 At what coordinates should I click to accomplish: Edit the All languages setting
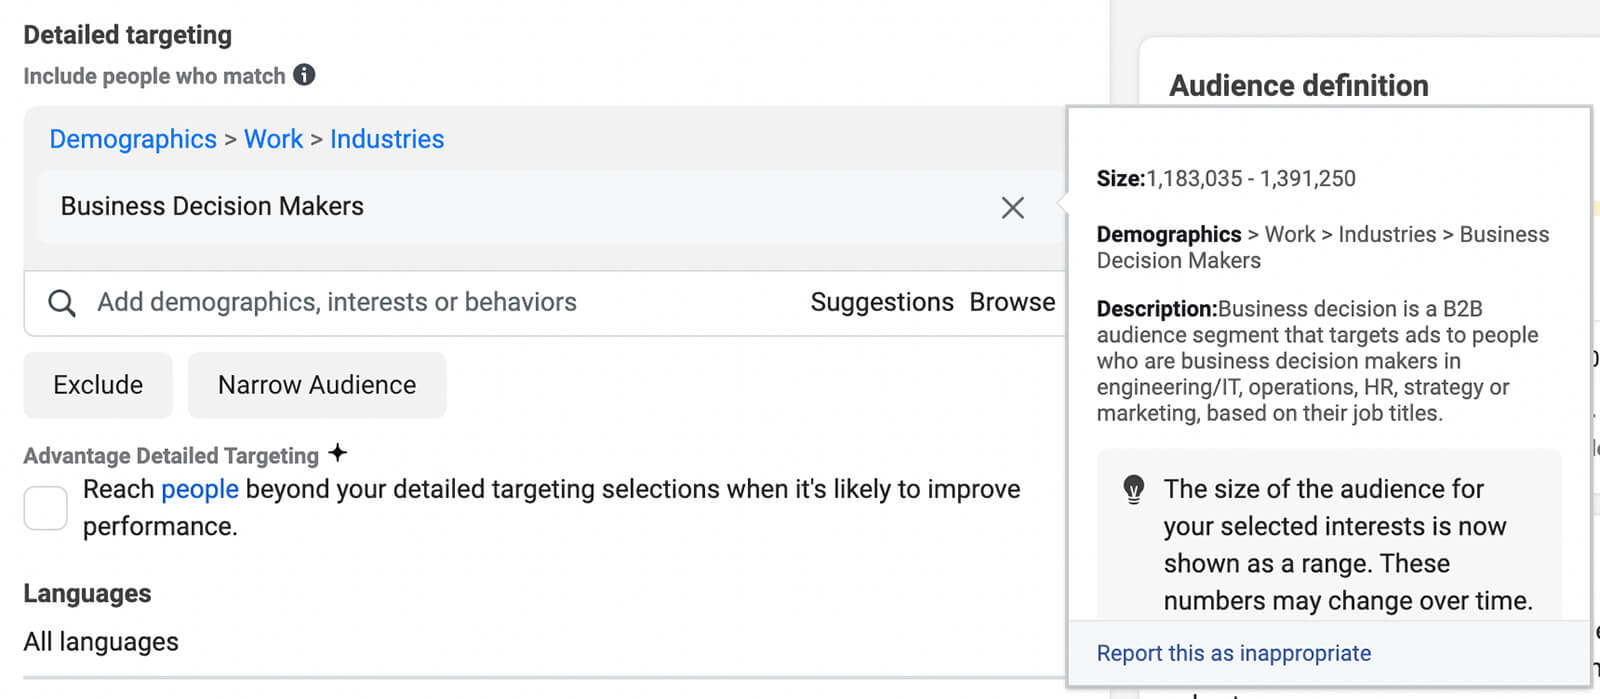[x=101, y=642]
